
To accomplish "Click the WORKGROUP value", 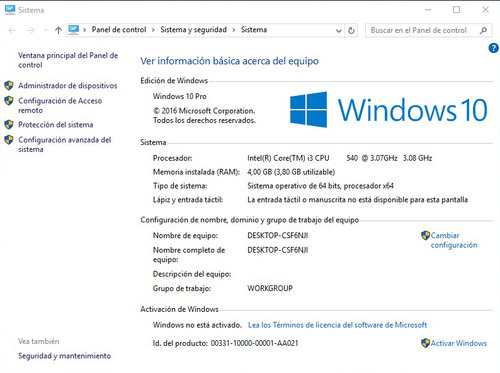I will [x=270, y=288].
